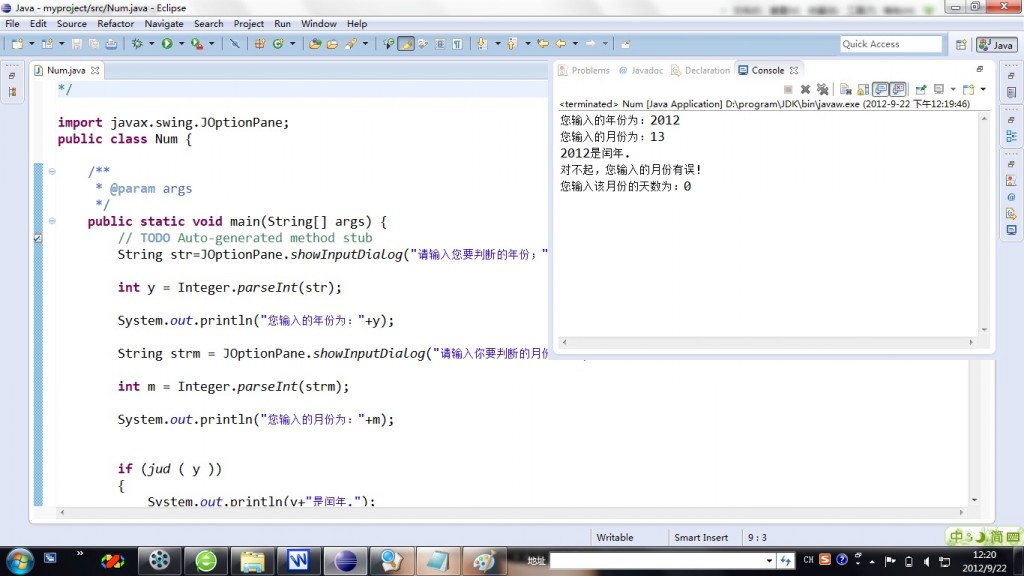Open the Display Selected Console dropdown
This screenshot has height=576, width=1024.
click(953, 89)
